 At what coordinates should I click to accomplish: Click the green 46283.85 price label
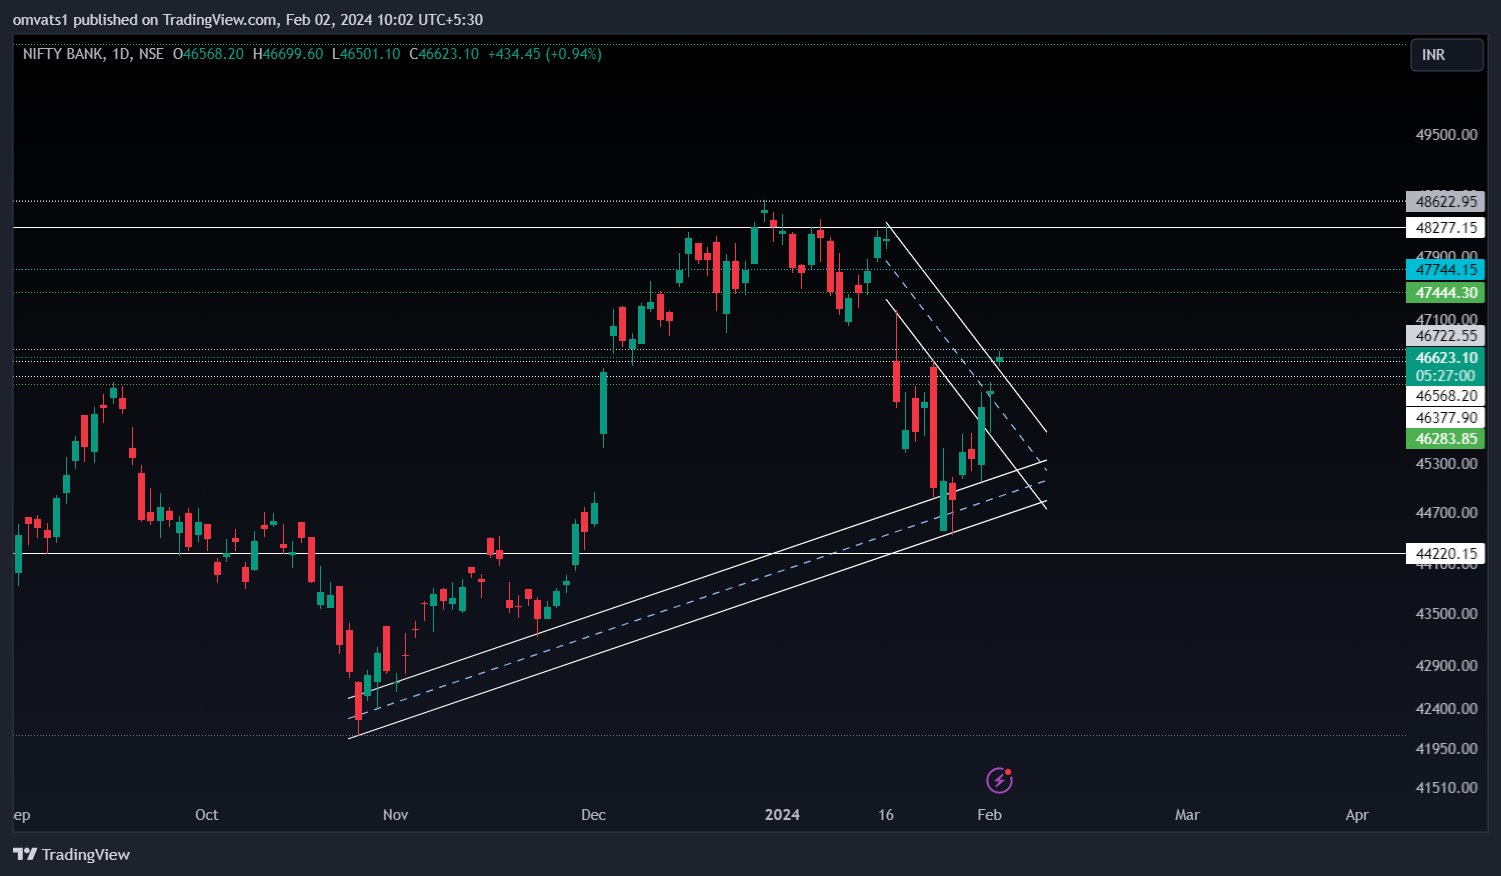(x=1445, y=439)
